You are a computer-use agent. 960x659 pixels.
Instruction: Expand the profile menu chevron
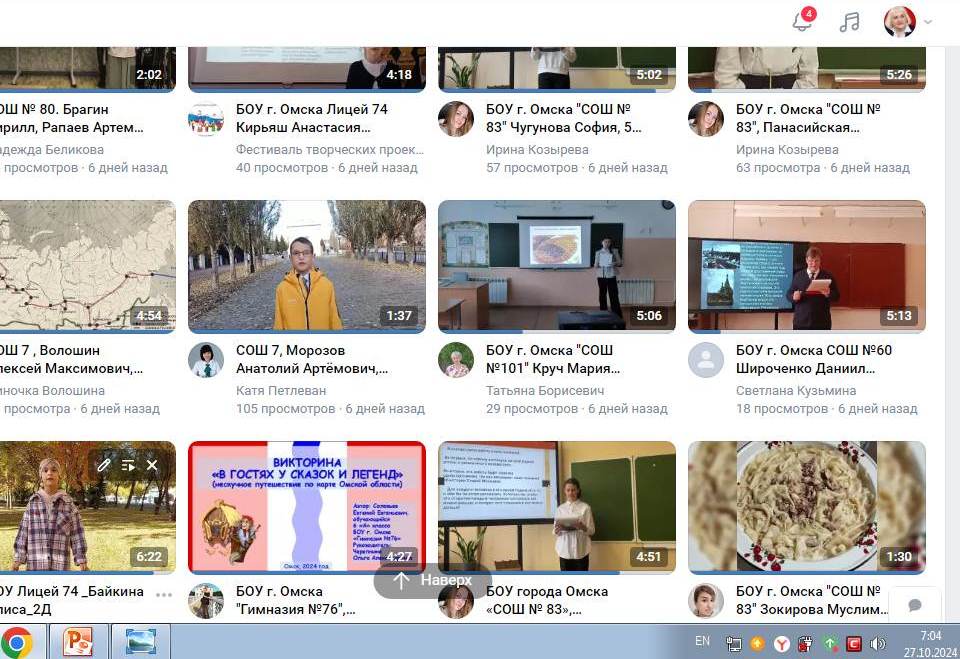coord(928,22)
